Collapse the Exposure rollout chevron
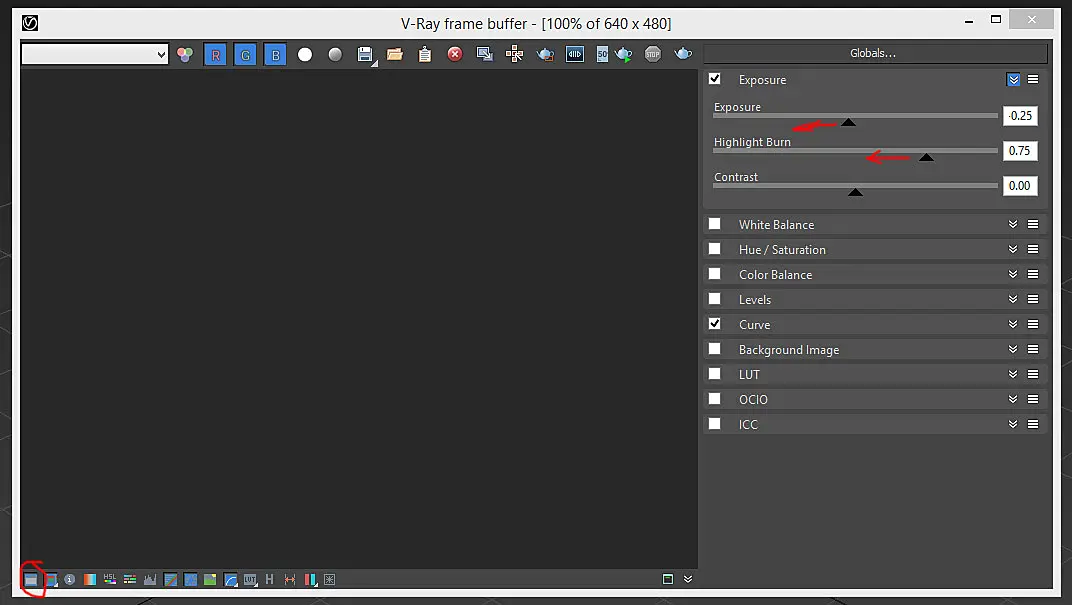This screenshot has width=1072, height=605. pos(1013,79)
